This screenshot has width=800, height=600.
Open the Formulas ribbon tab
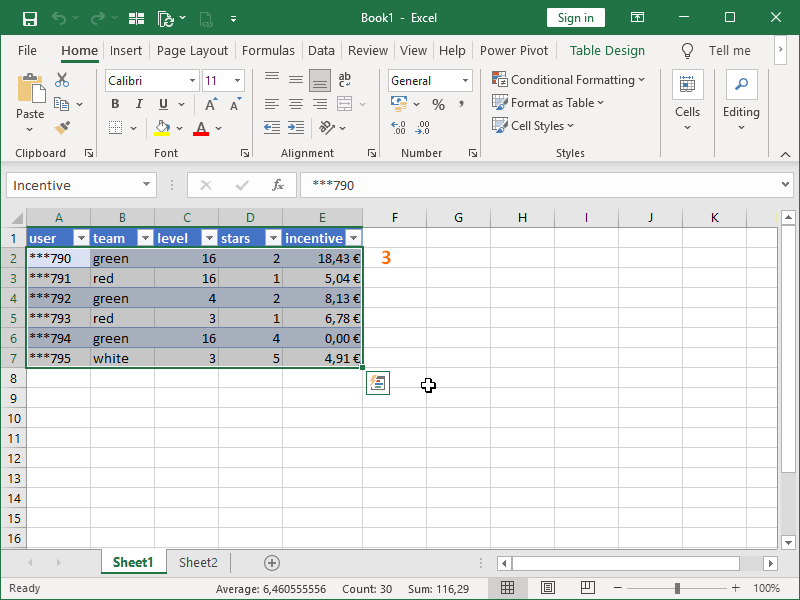point(268,50)
